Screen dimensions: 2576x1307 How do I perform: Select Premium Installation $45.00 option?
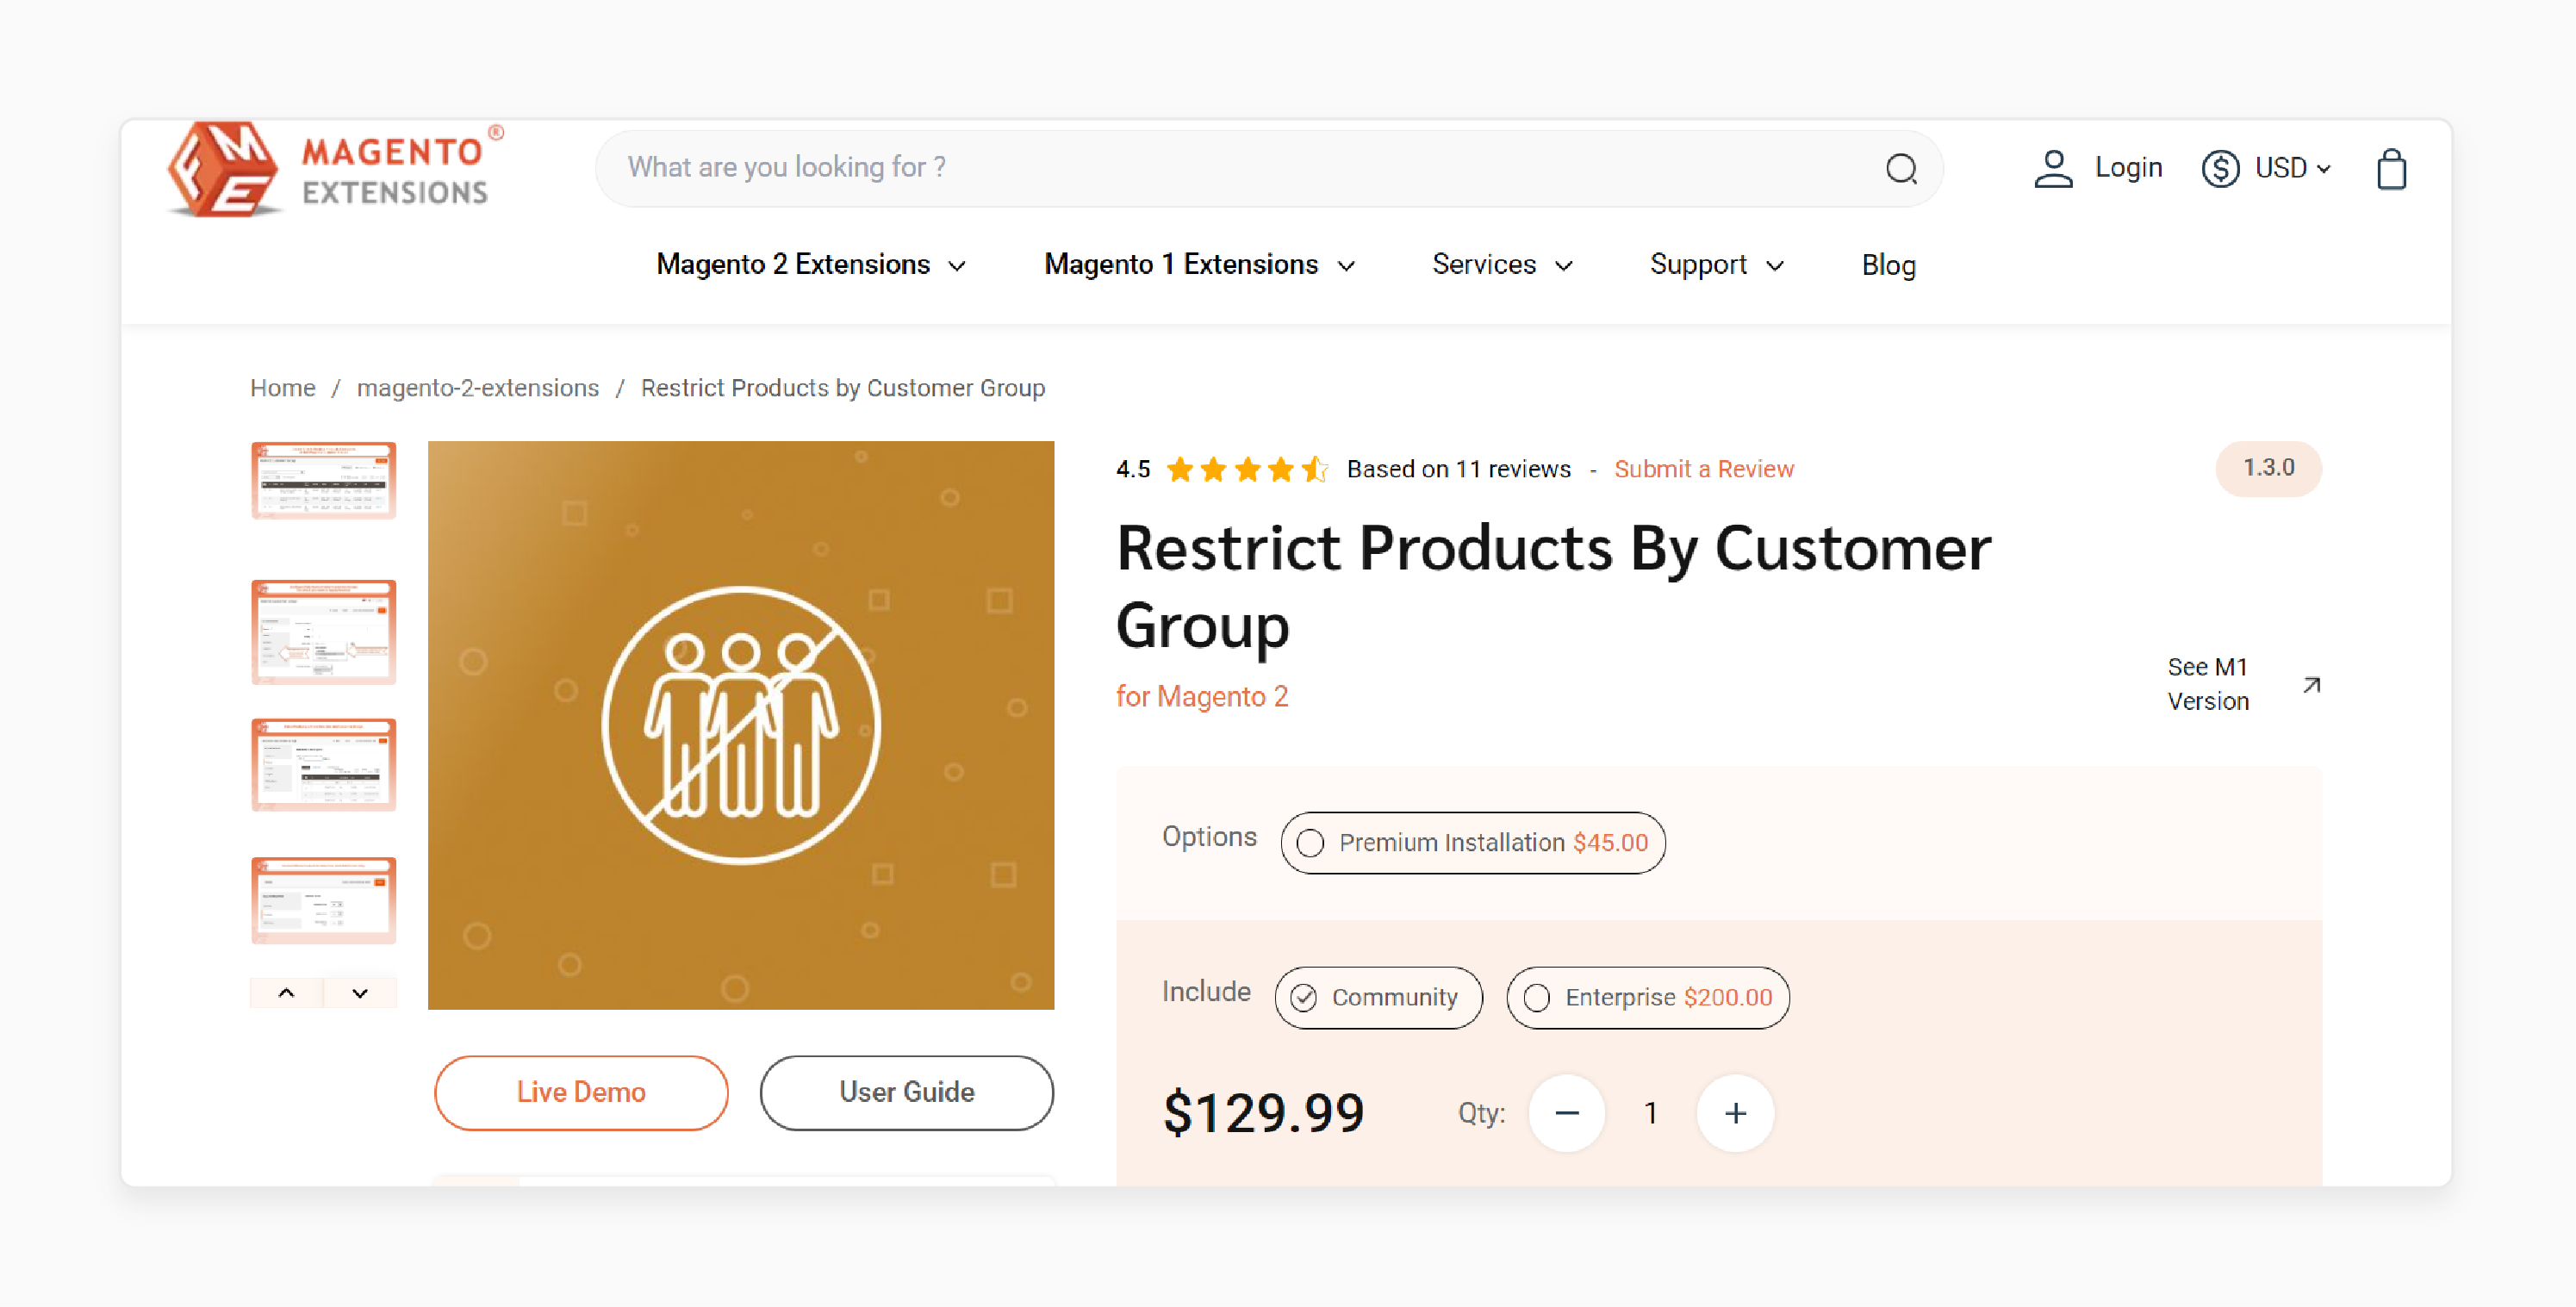[1472, 843]
